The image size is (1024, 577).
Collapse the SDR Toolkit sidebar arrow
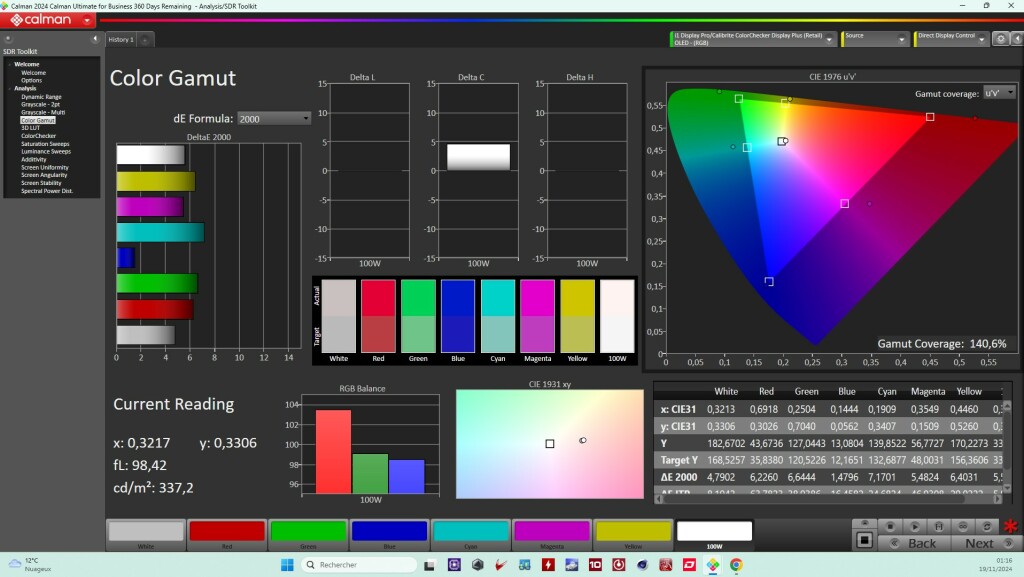(95, 39)
